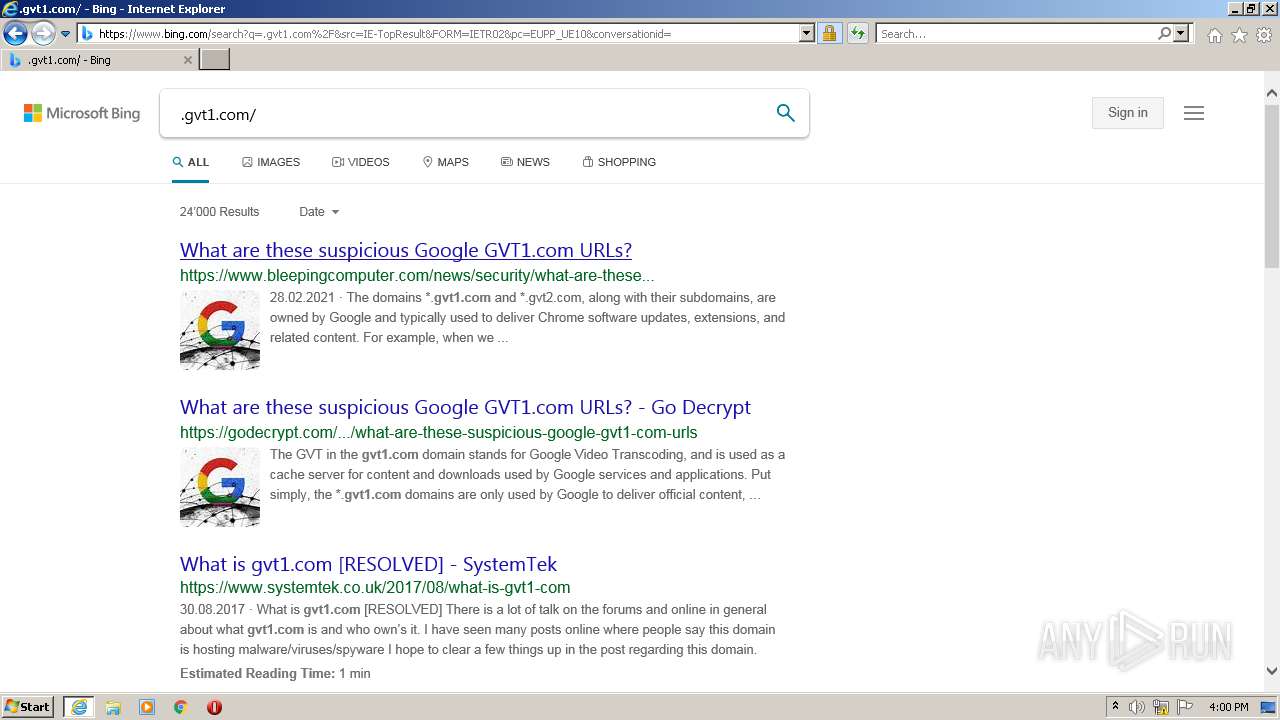The width and height of the screenshot is (1280, 720).
Task: Click the network connection tray icon
Action: tap(1161, 707)
